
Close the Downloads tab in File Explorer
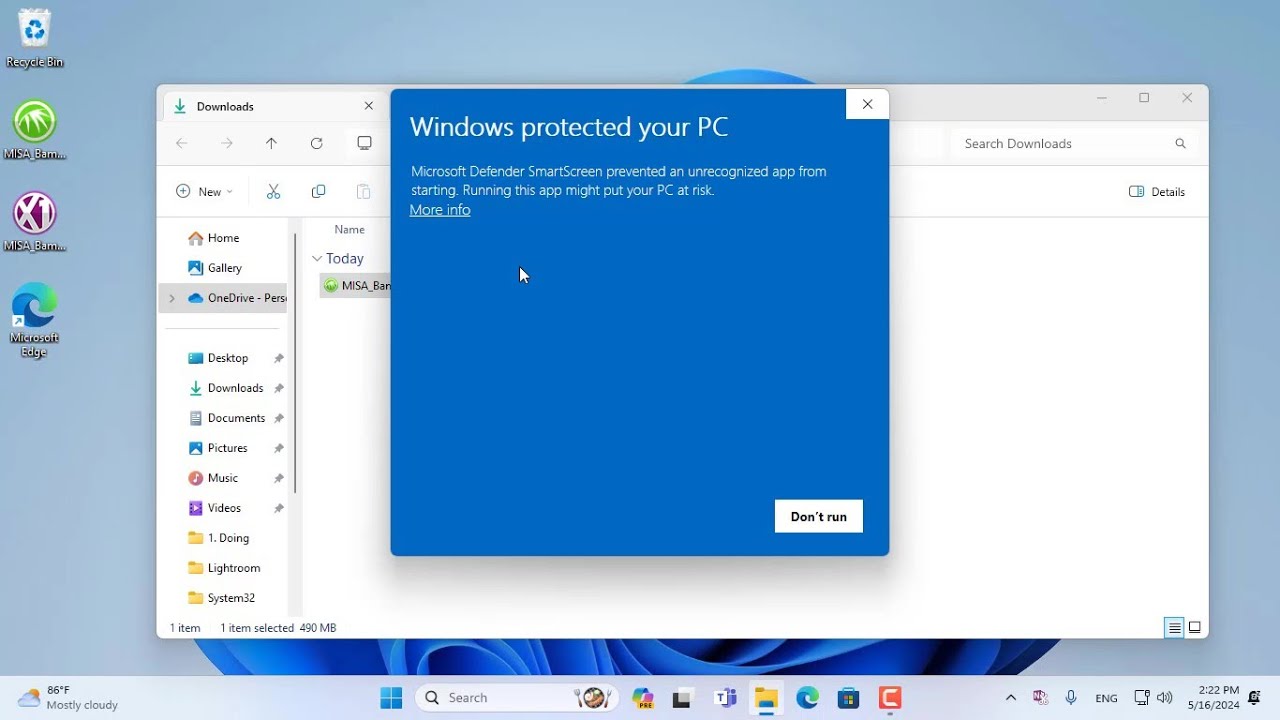click(369, 106)
